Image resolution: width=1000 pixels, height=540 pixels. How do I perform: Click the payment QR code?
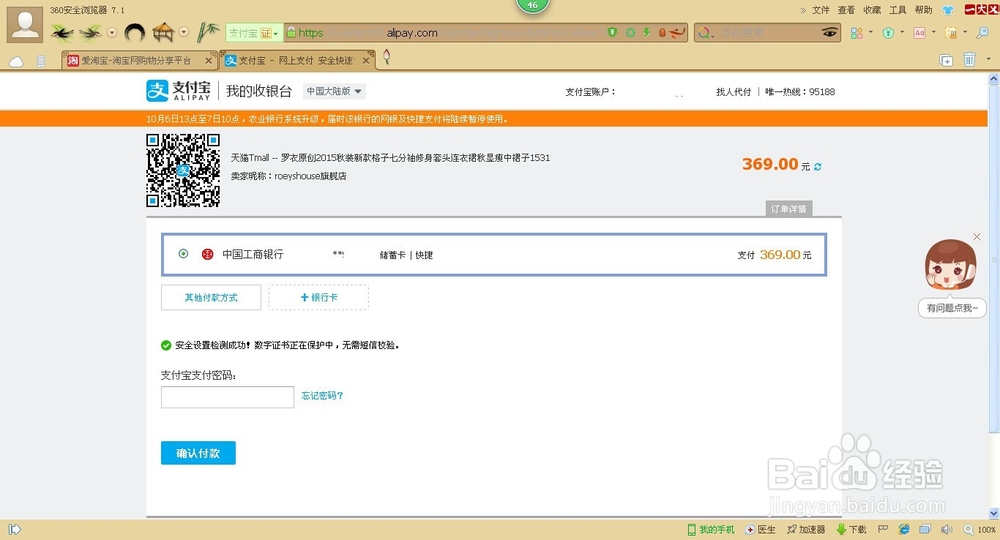[183, 170]
